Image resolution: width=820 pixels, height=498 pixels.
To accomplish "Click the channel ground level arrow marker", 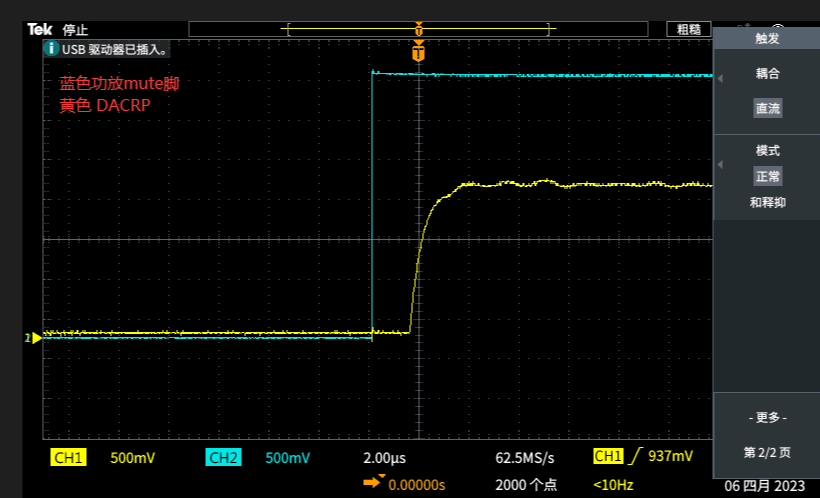I will tap(33, 338).
